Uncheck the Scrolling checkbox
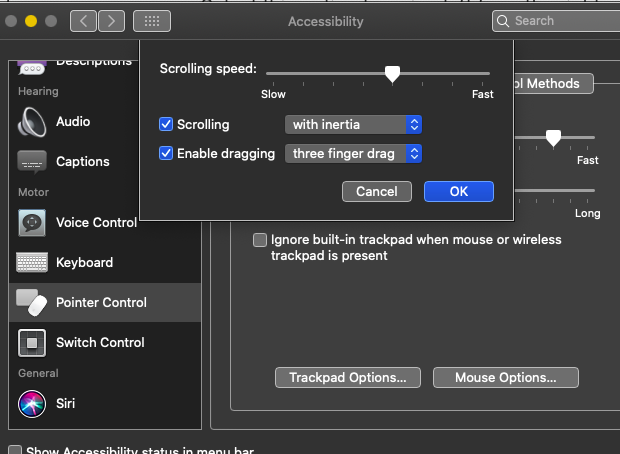The height and width of the screenshot is (454, 620). click(x=167, y=125)
